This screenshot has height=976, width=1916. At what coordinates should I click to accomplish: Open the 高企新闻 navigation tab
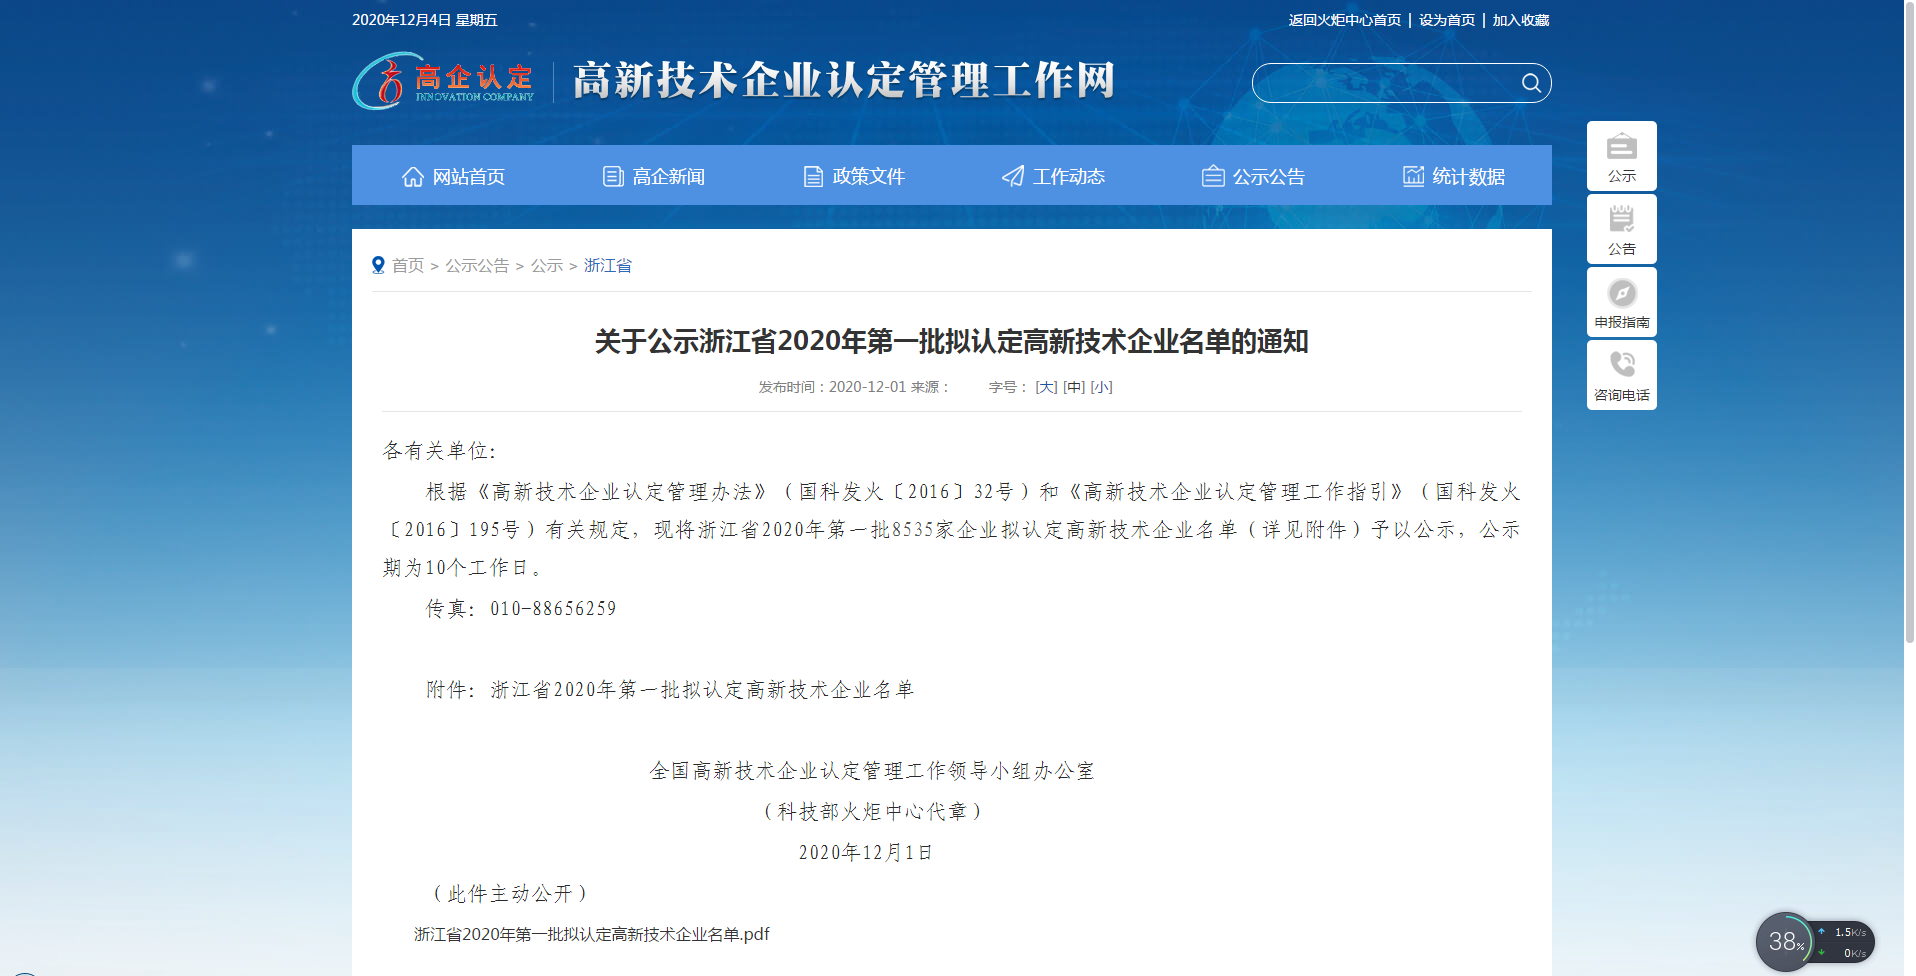click(x=653, y=176)
